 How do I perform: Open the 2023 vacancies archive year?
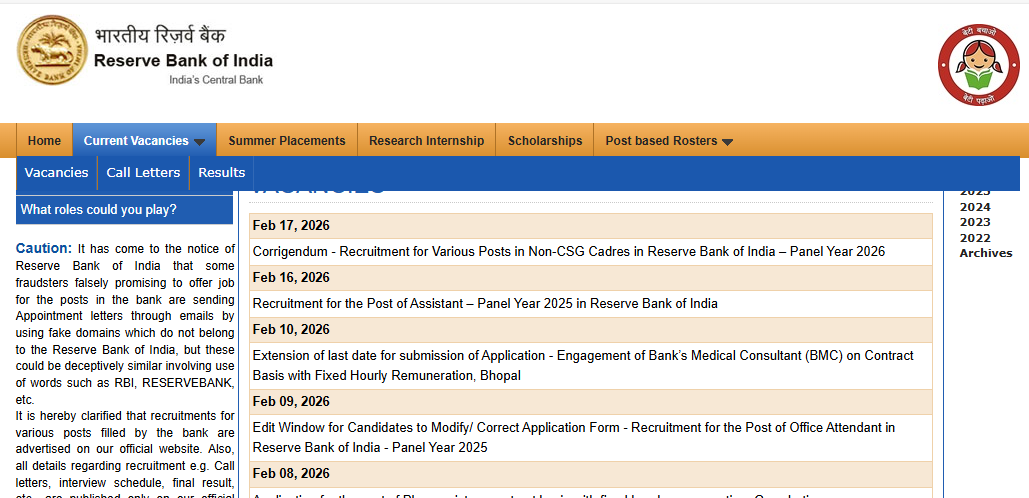[975, 222]
